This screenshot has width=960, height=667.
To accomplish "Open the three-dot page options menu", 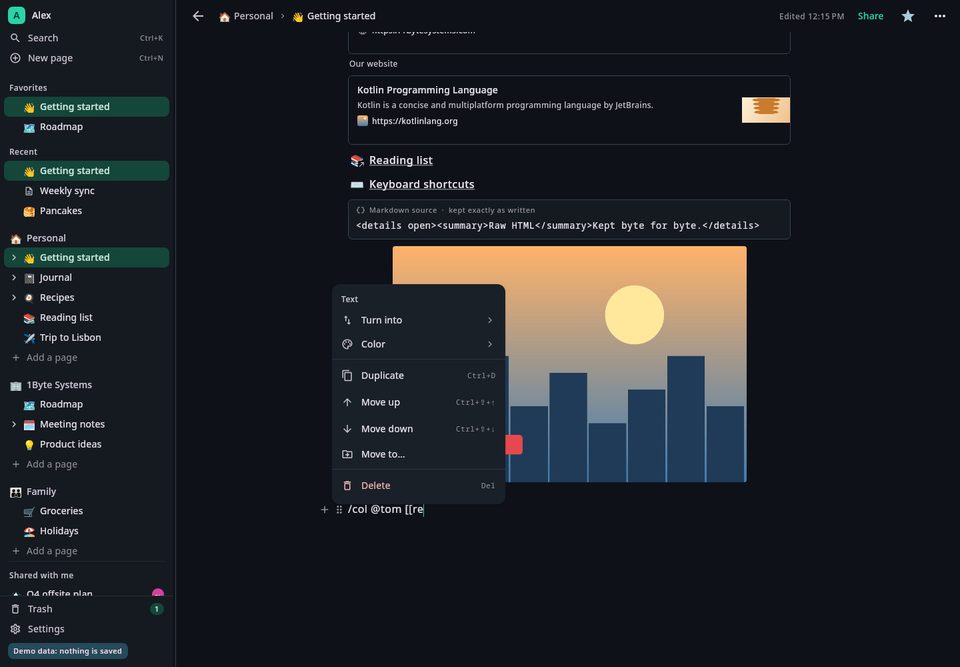I will click(940, 16).
